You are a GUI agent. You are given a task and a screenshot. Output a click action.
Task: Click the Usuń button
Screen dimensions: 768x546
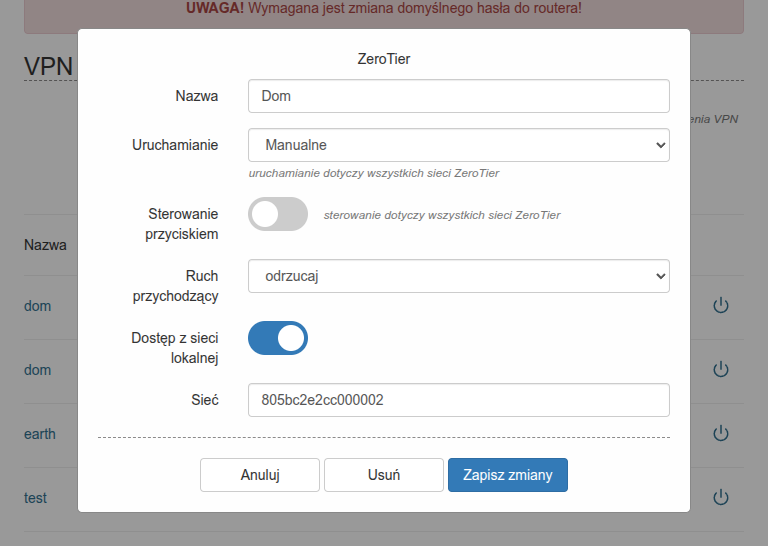point(384,475)
